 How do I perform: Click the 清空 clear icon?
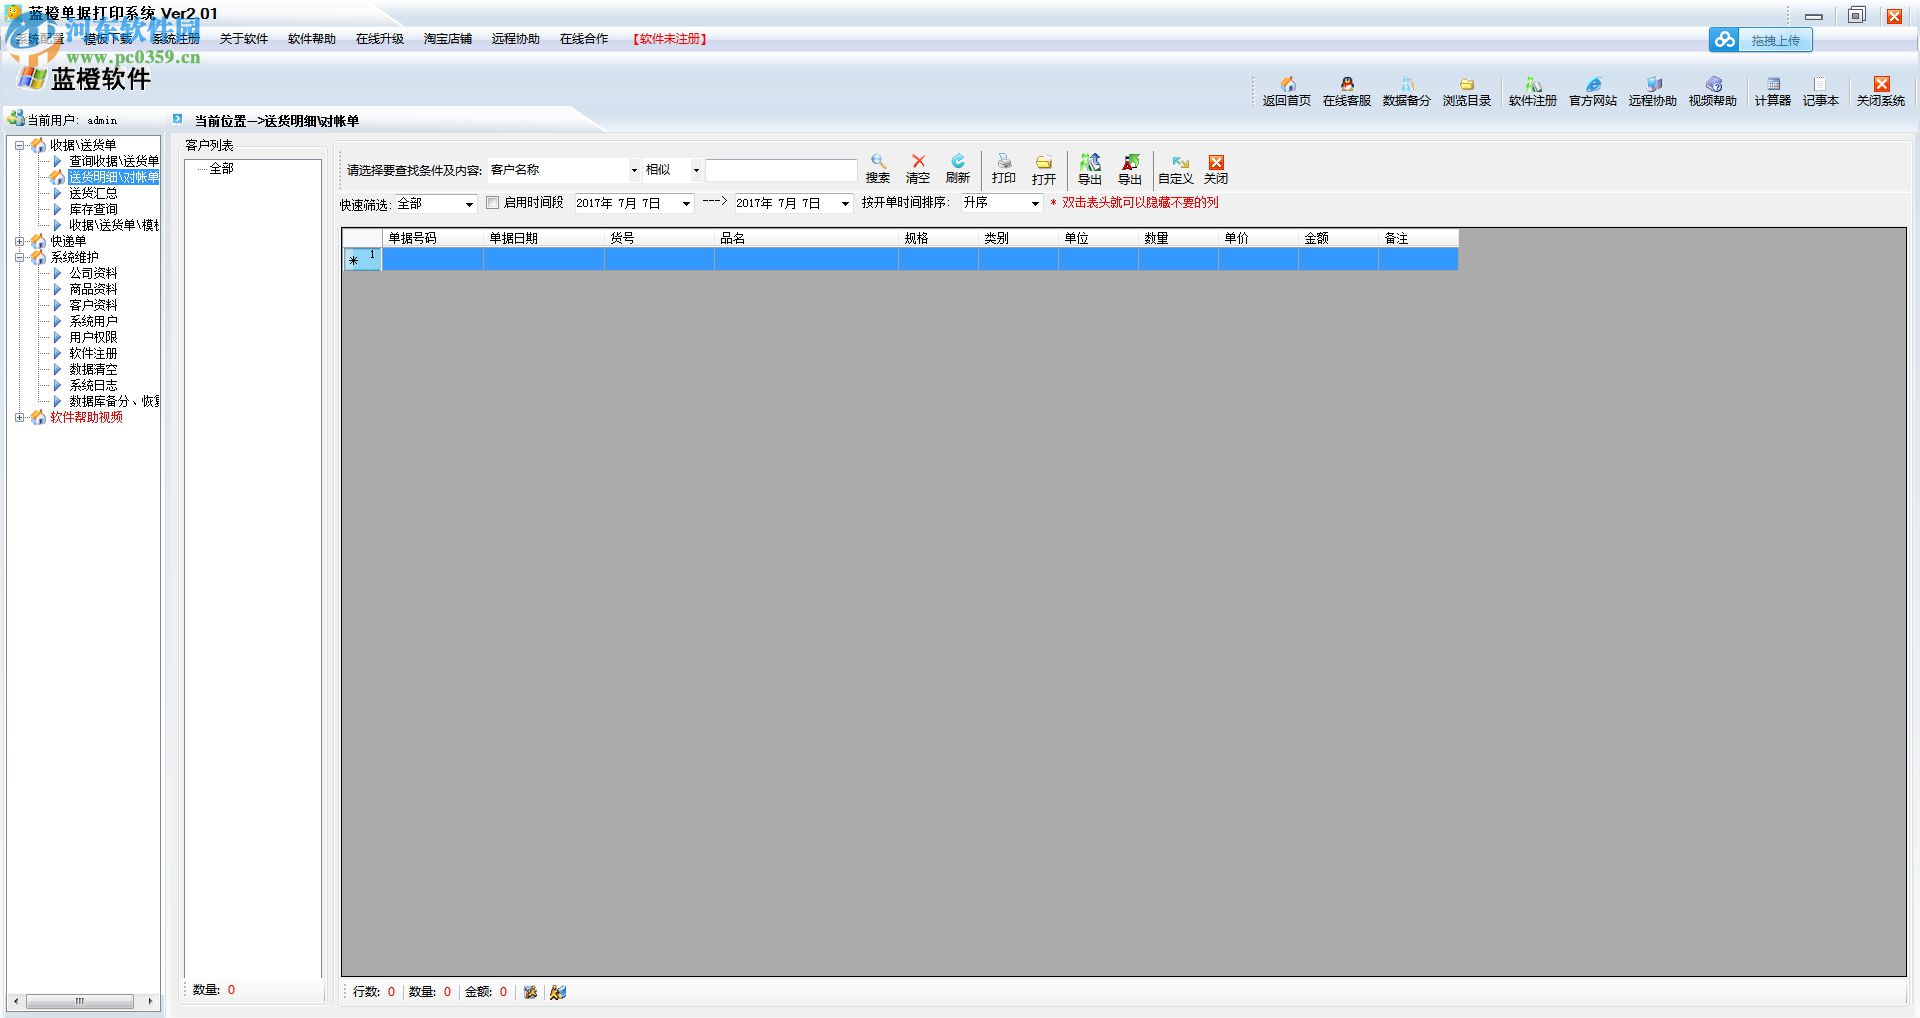(917, 169)
